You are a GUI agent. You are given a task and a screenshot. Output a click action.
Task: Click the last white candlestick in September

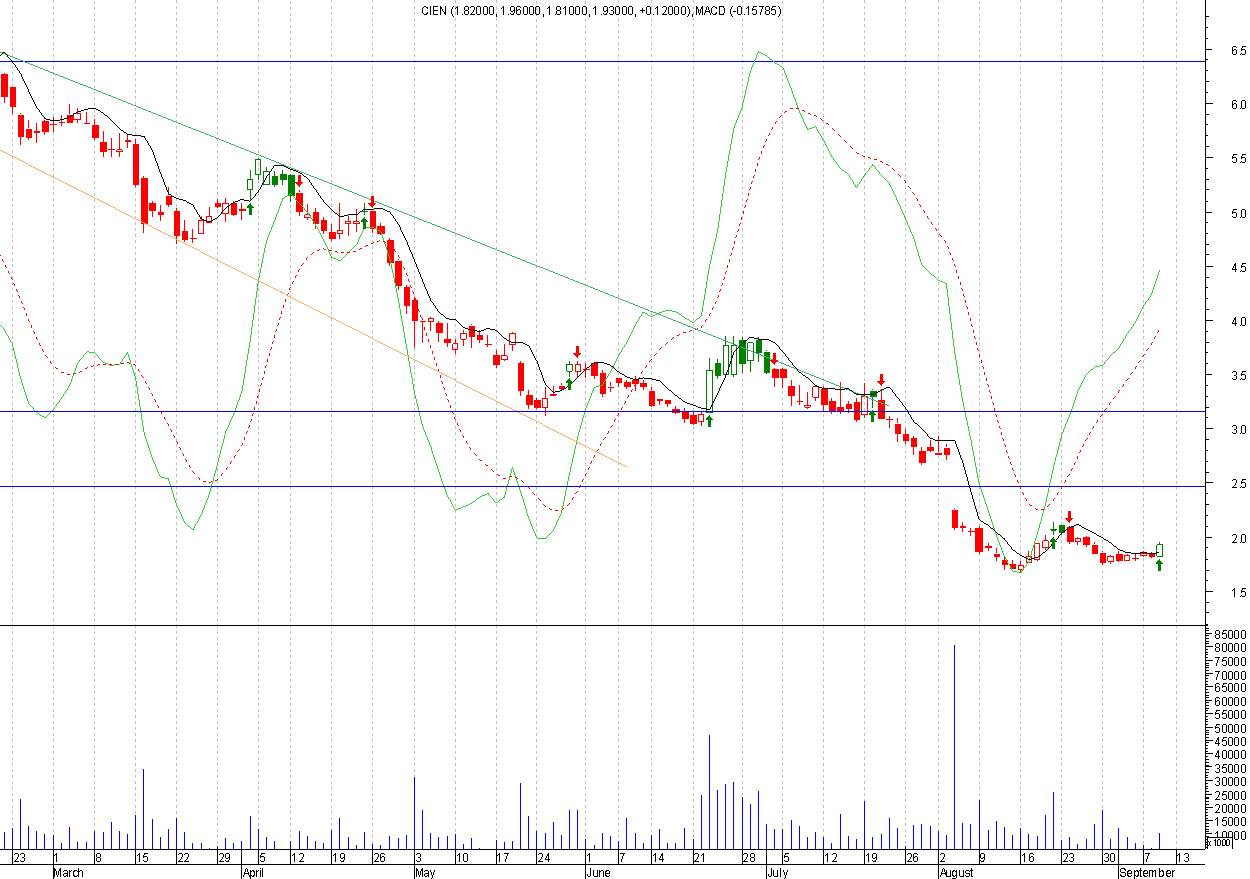coord(1160,549)
